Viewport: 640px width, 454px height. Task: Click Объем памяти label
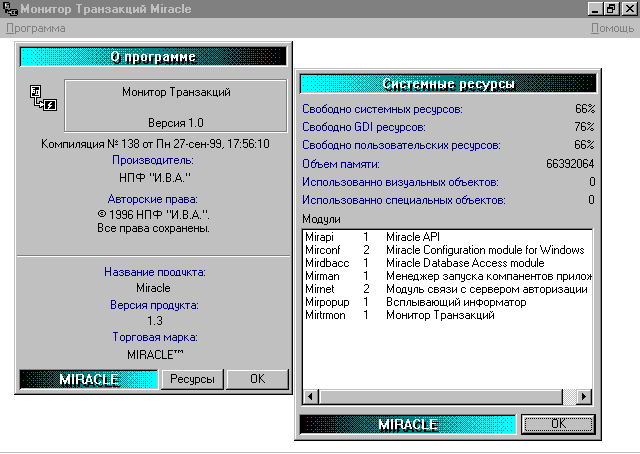coord(341,164)
